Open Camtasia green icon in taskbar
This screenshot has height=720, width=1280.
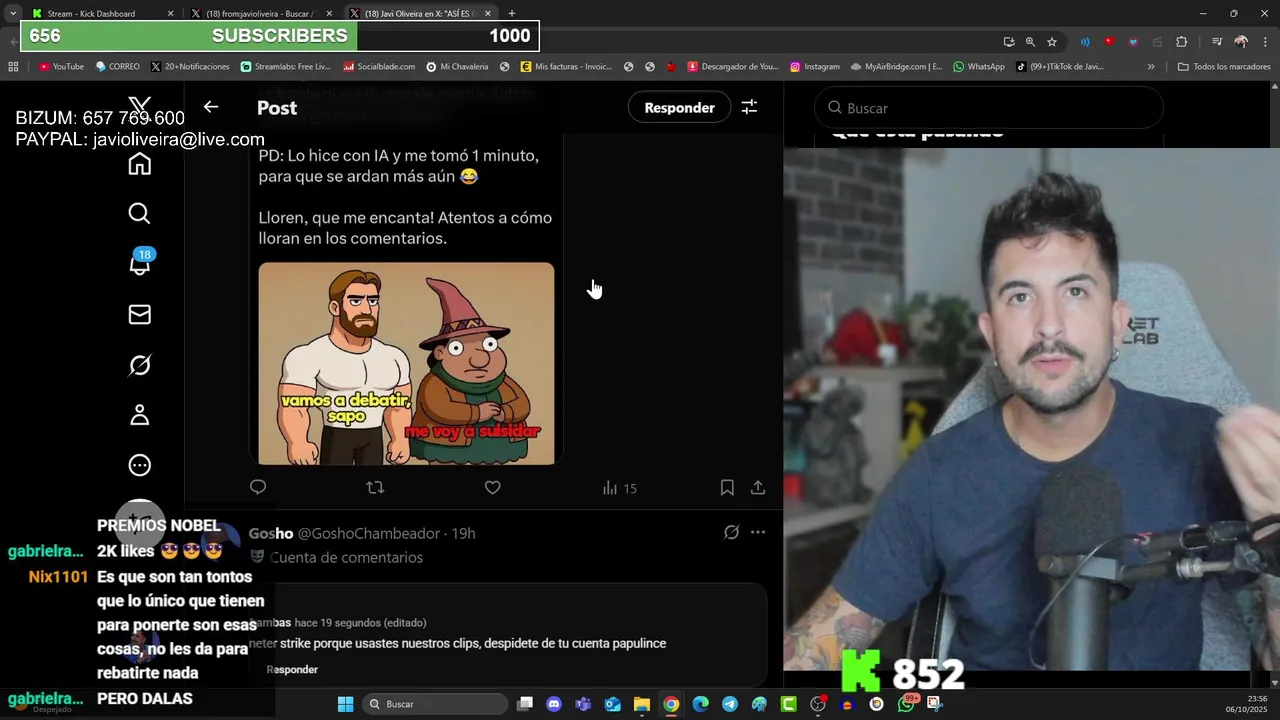(x=788, y=704)
